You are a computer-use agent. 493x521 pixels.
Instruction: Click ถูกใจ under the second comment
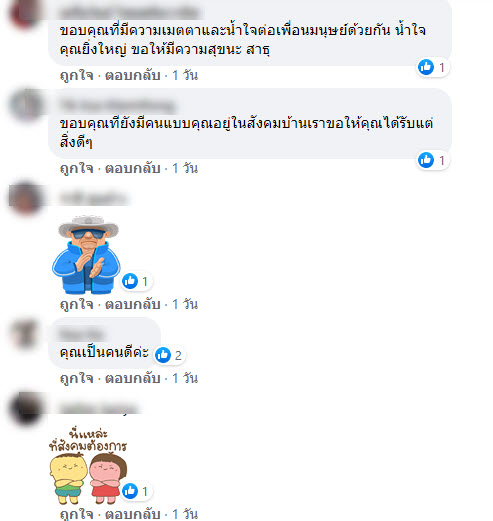(76, 168)
